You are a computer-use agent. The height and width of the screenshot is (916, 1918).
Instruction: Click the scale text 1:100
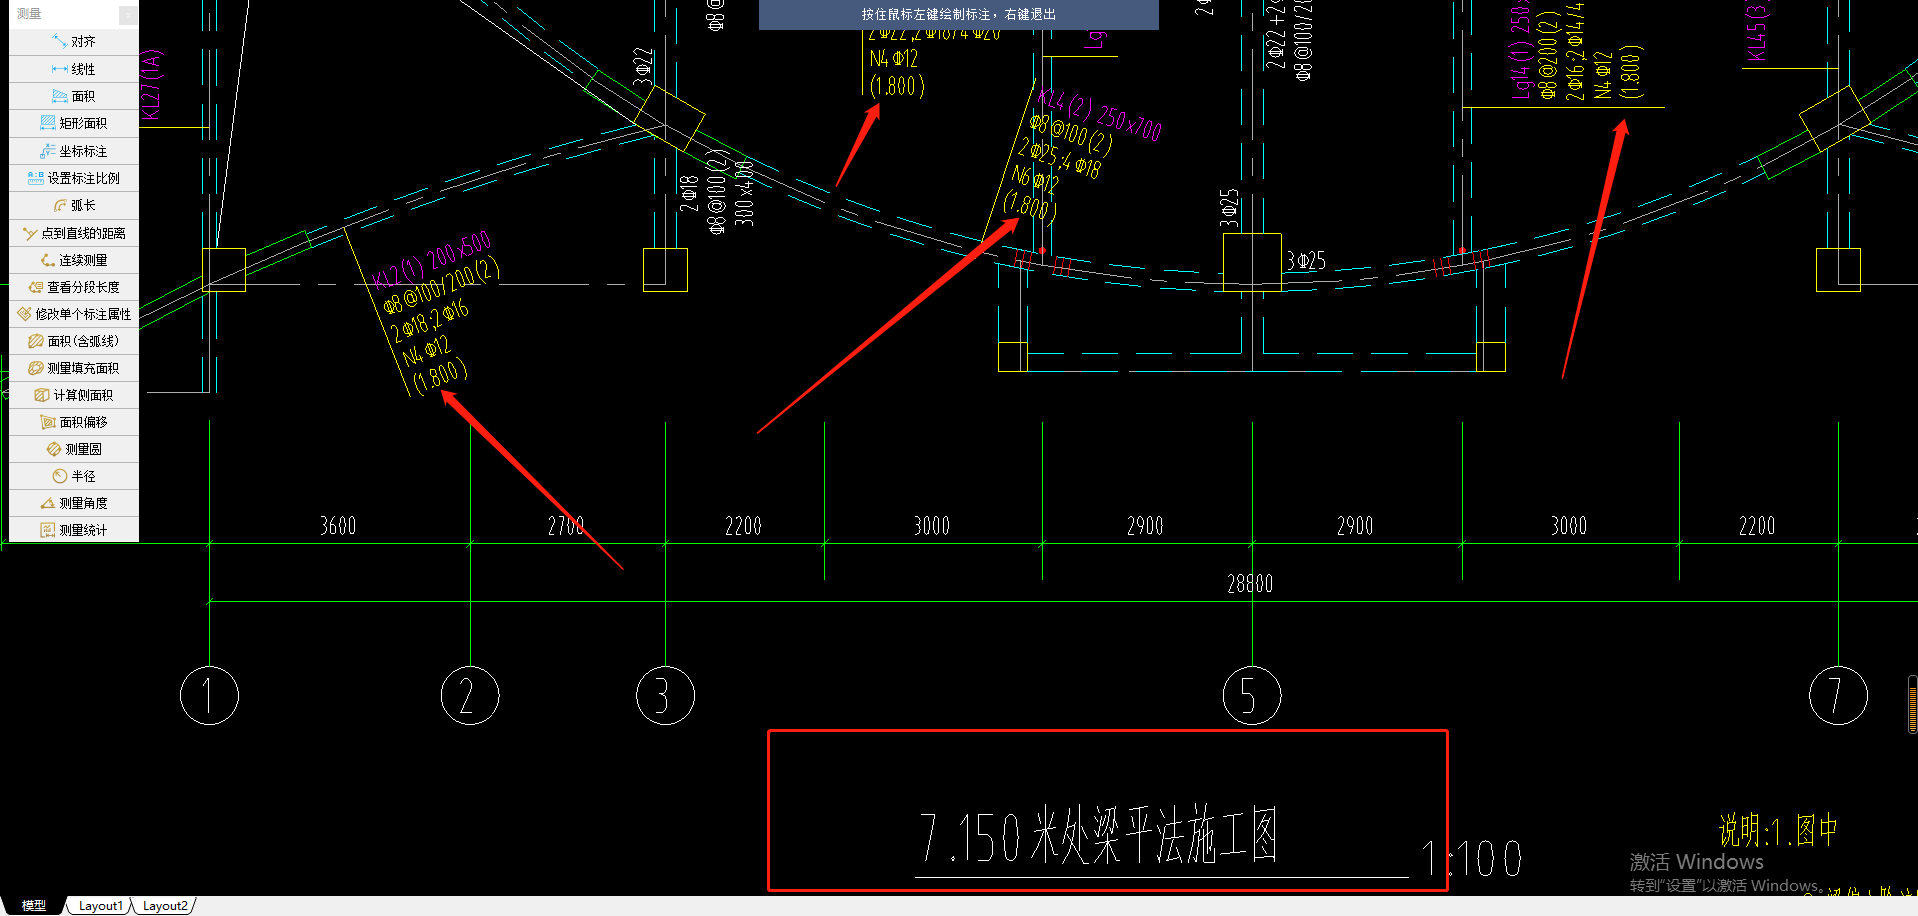pyautogui.click(x=1472, y=859)
